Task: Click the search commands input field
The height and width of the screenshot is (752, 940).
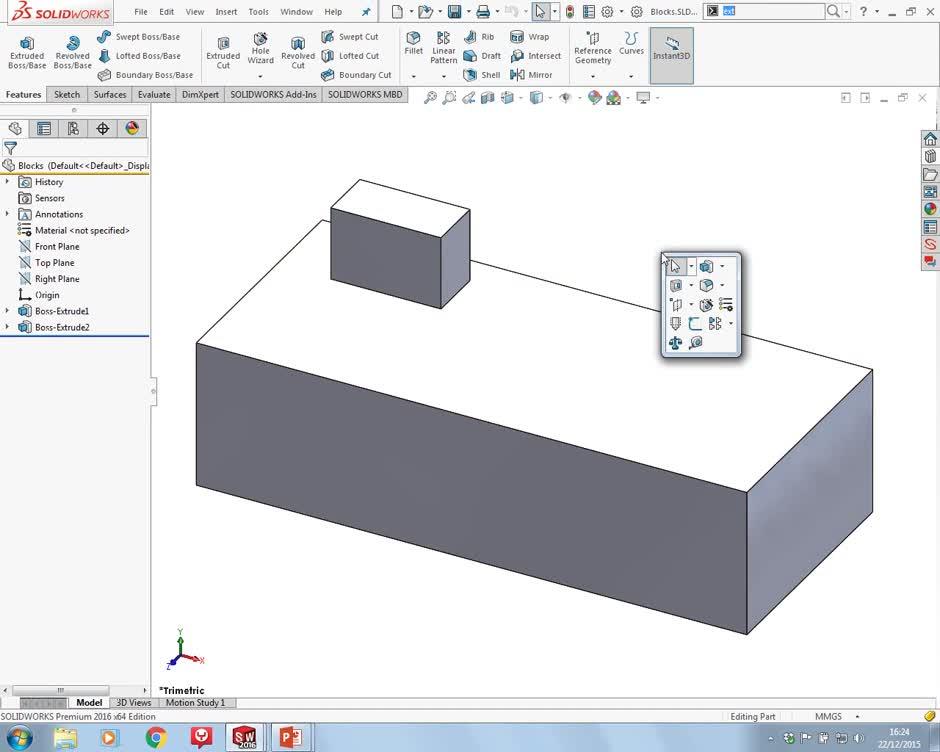Action: coord(770,11)
